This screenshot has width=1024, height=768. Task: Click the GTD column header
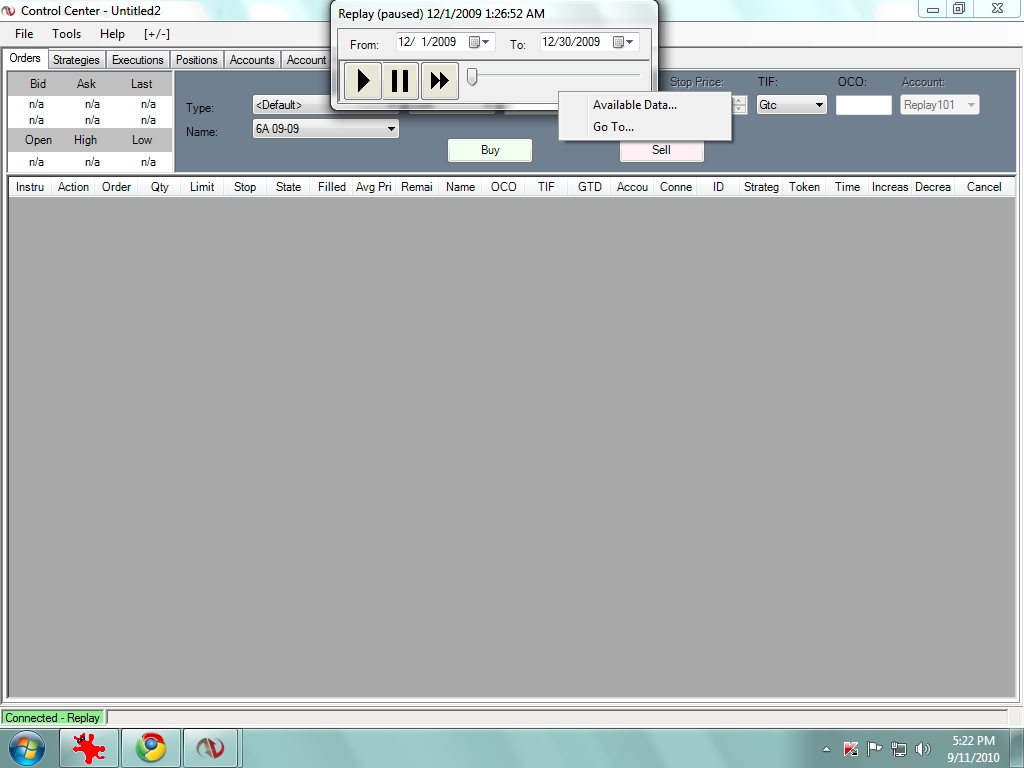590,187
